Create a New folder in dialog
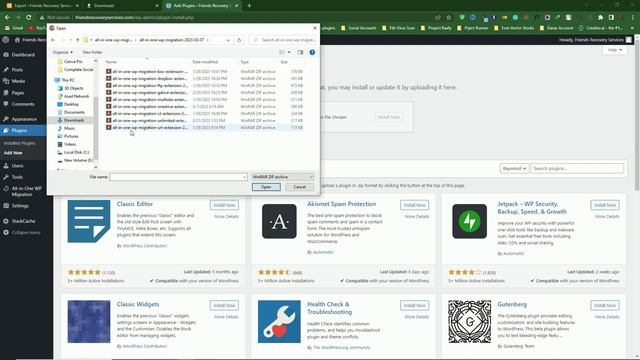 coord(92,52)
